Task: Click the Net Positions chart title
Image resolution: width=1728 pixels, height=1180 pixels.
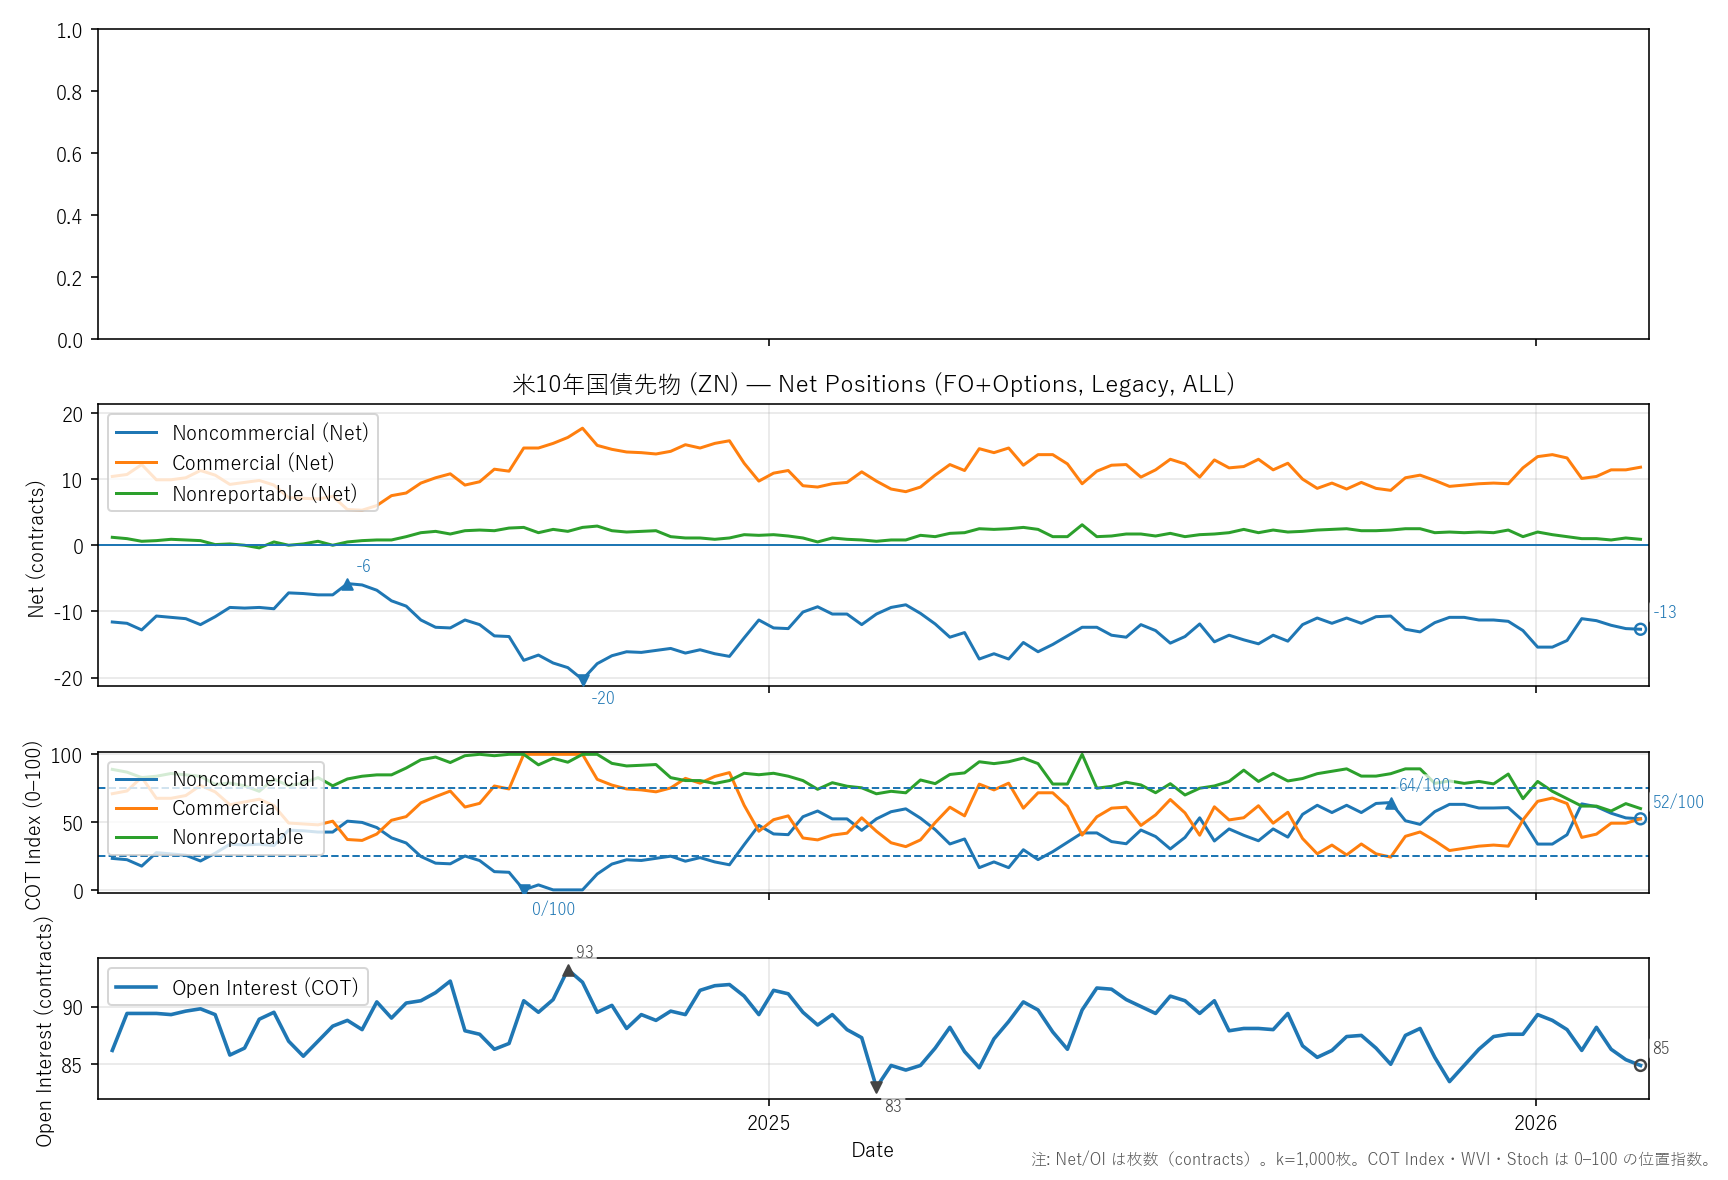Action: point(873,384)
